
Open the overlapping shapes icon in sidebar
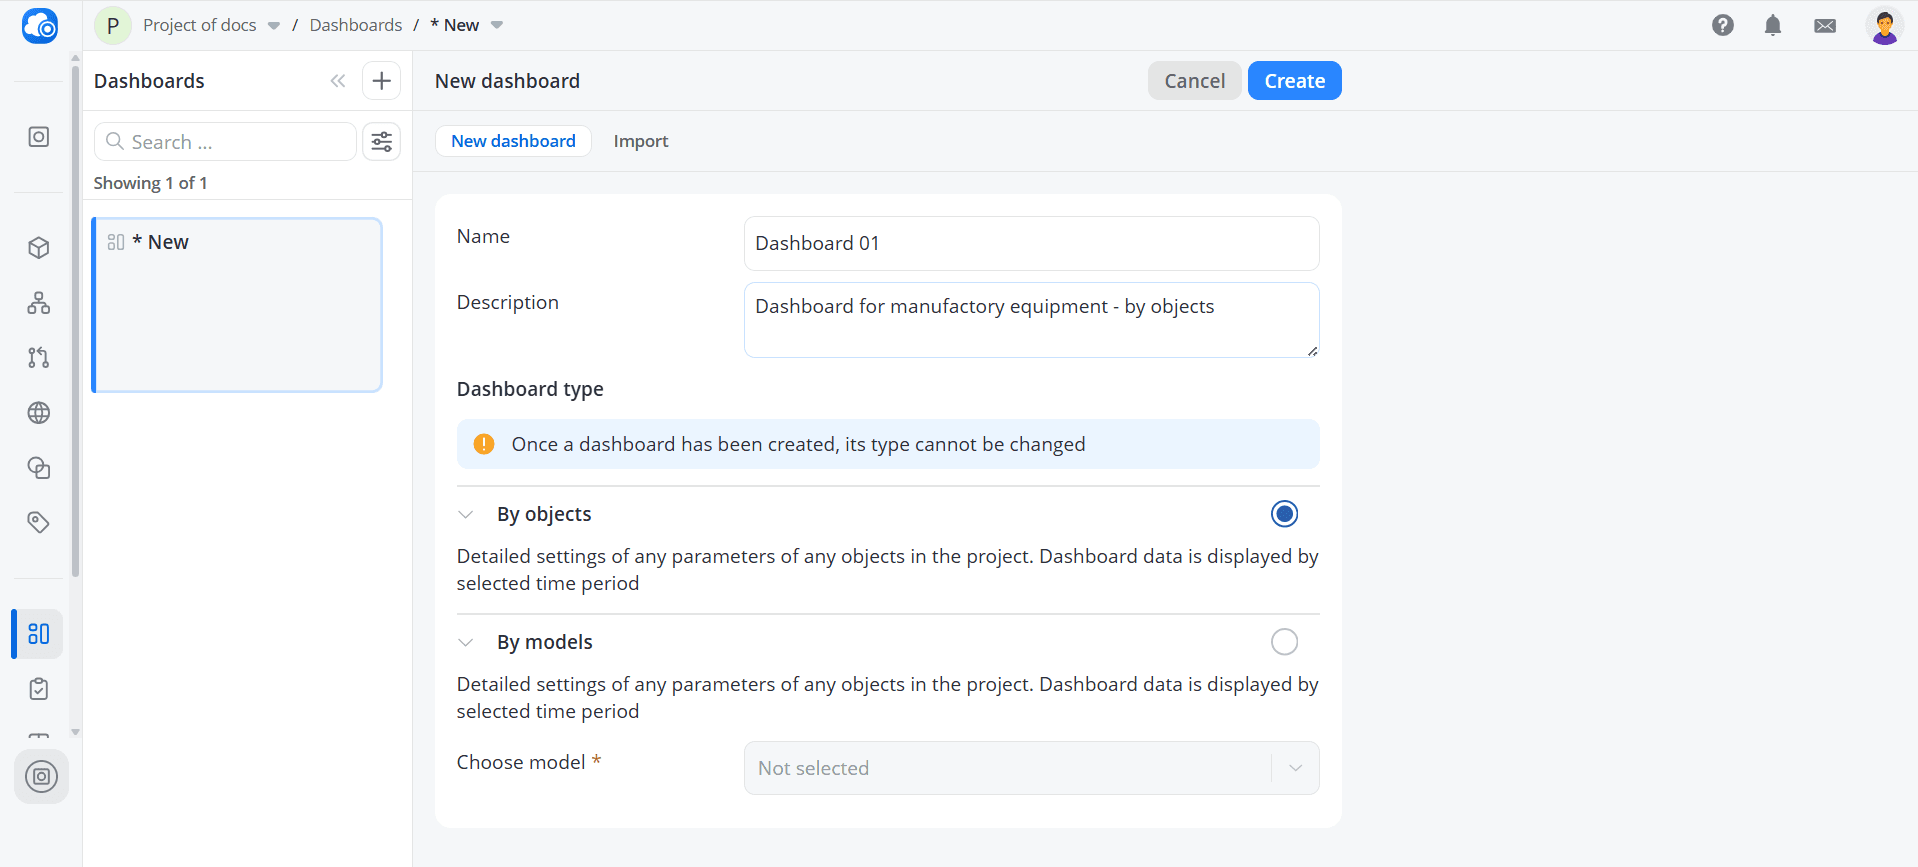[39, 468]
